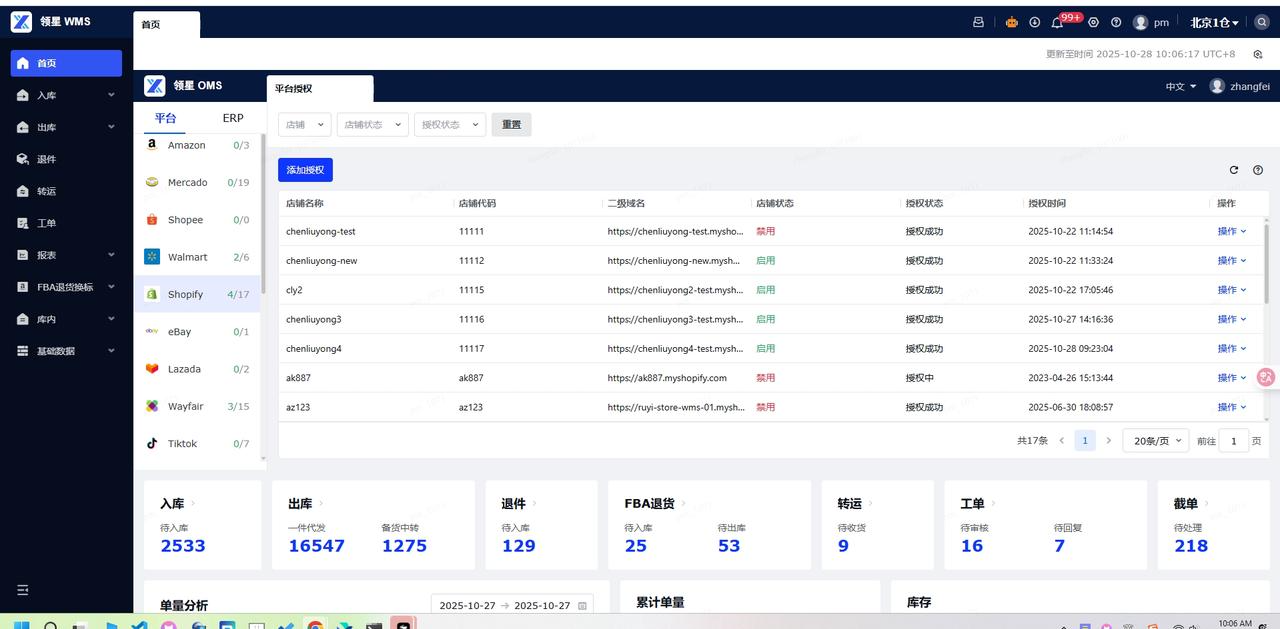This screenshot has width=1280, height=629.
Task: Expand the 基础数据 sidebar menu
Action: pos(66,351)
